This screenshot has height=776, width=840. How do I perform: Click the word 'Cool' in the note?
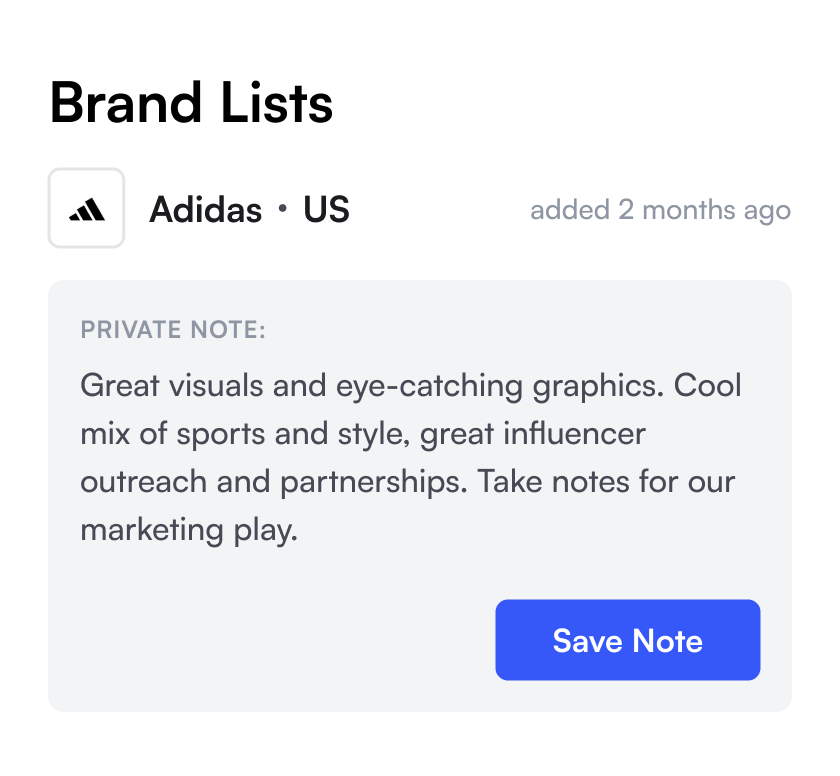point(707,386)
